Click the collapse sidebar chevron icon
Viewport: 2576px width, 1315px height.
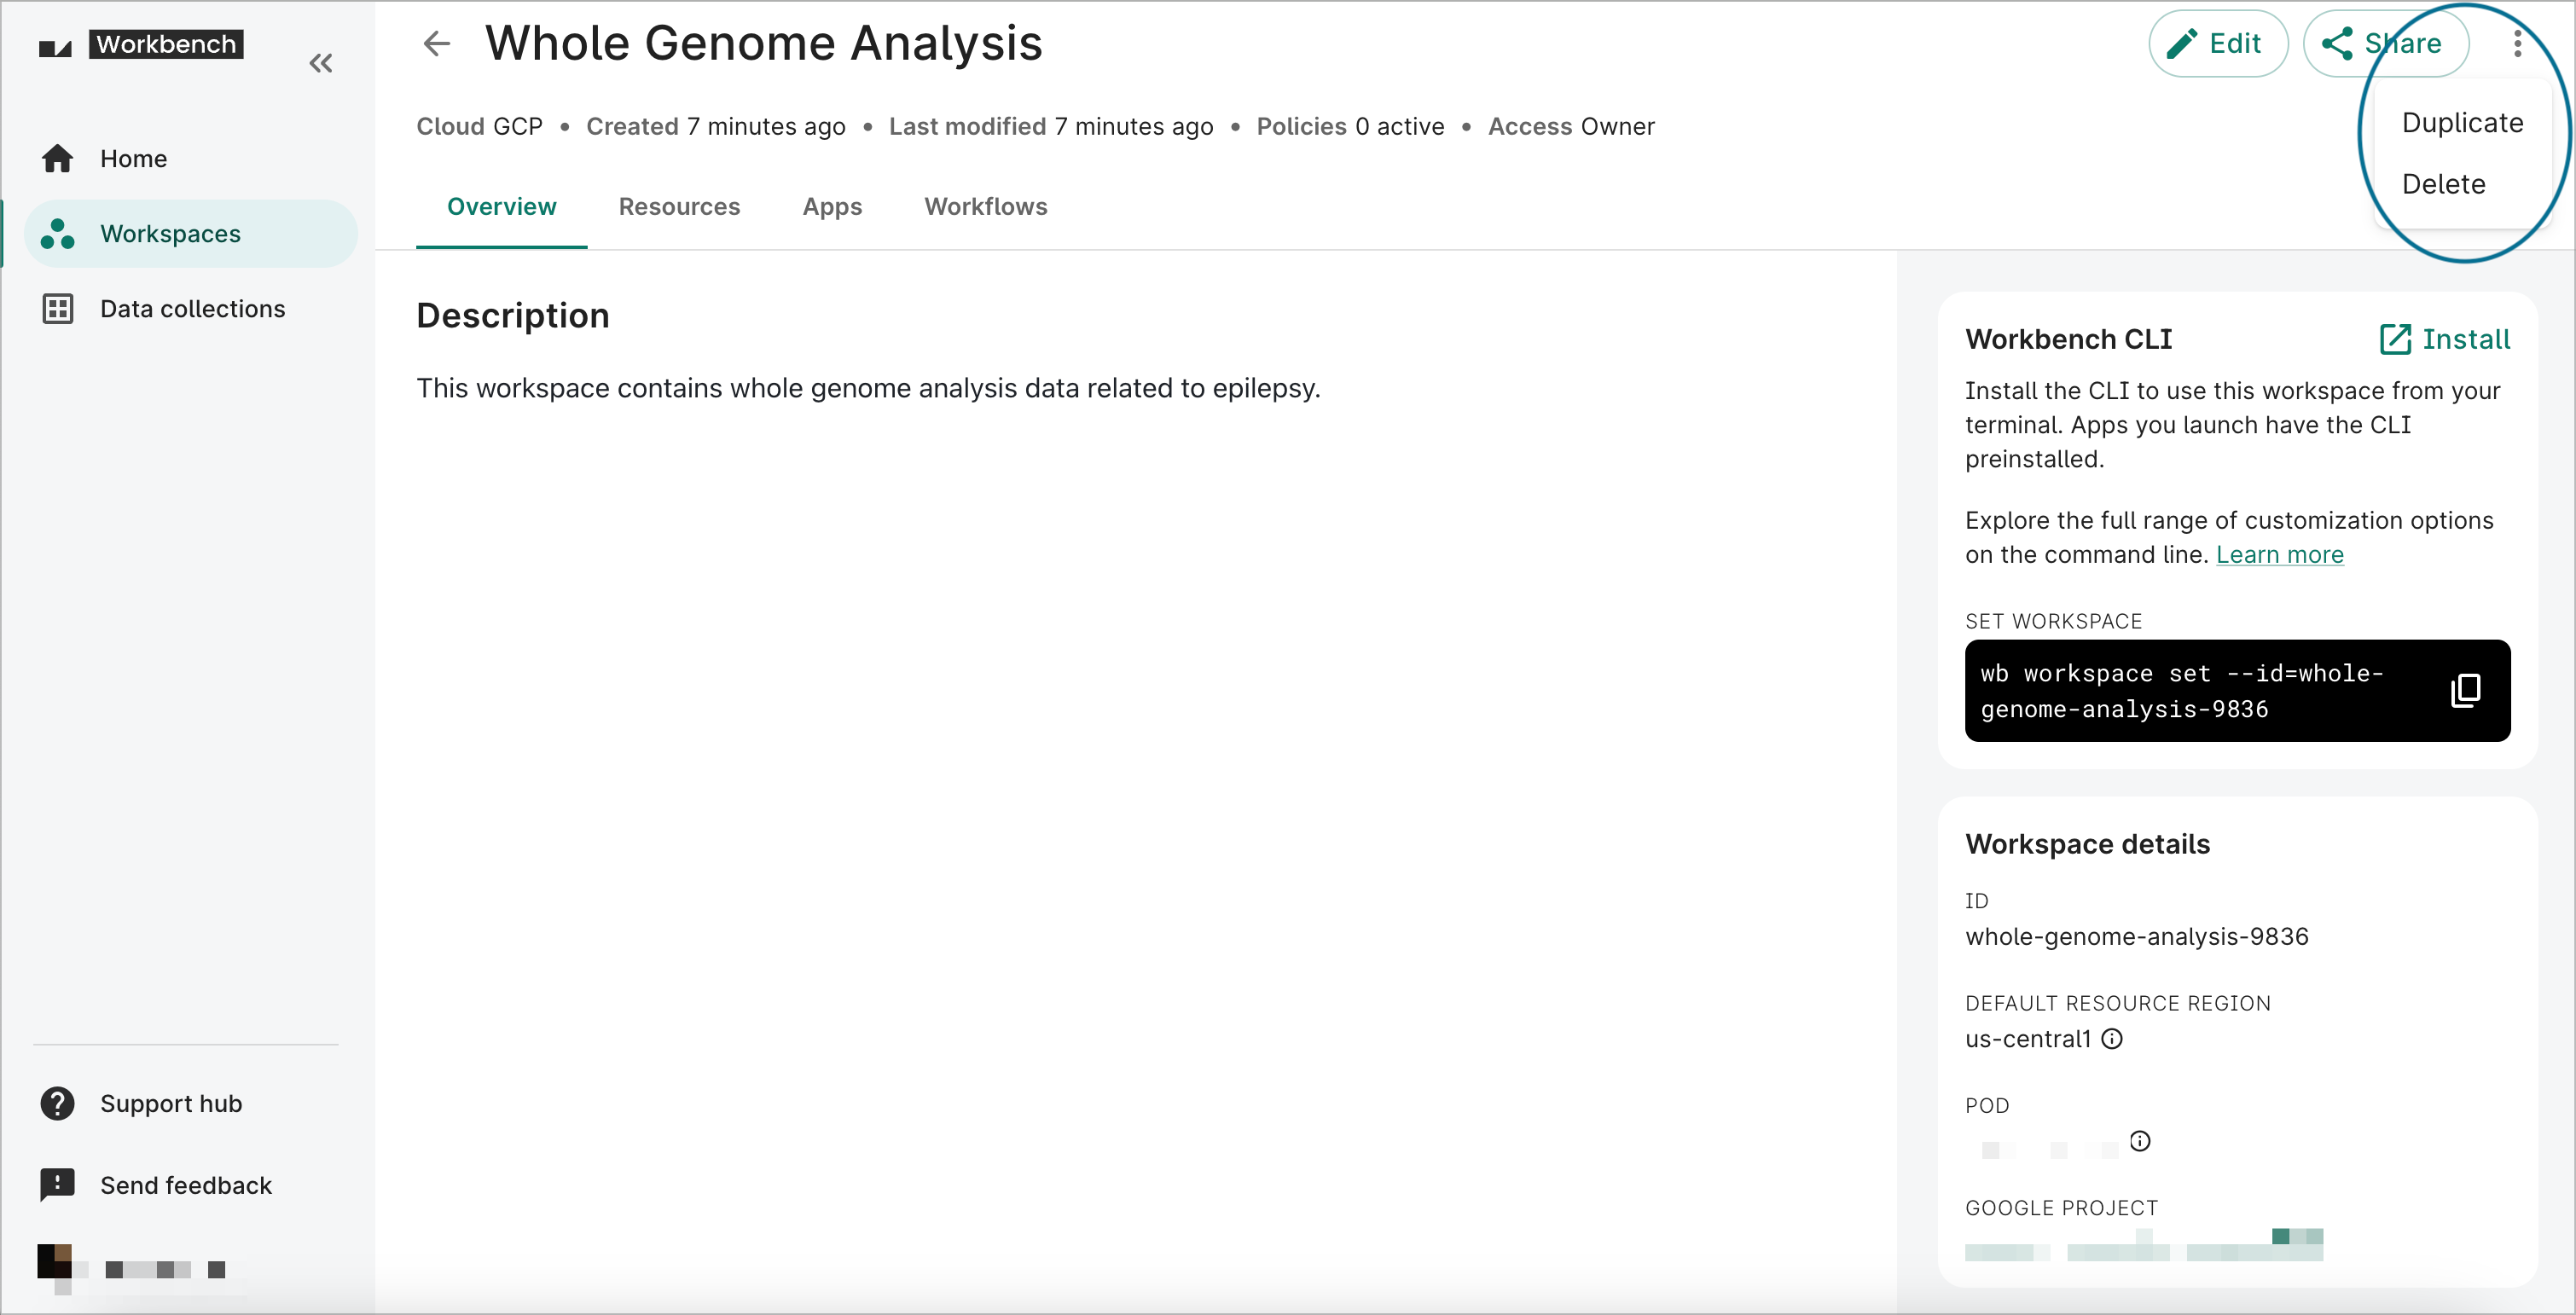(322, 64)
